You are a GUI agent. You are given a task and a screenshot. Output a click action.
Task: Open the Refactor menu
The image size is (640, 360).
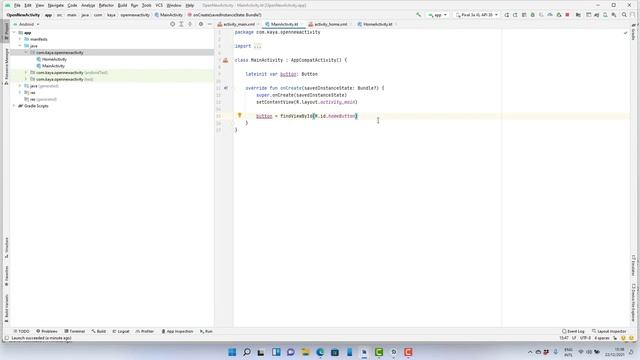[x=106, y=5]
